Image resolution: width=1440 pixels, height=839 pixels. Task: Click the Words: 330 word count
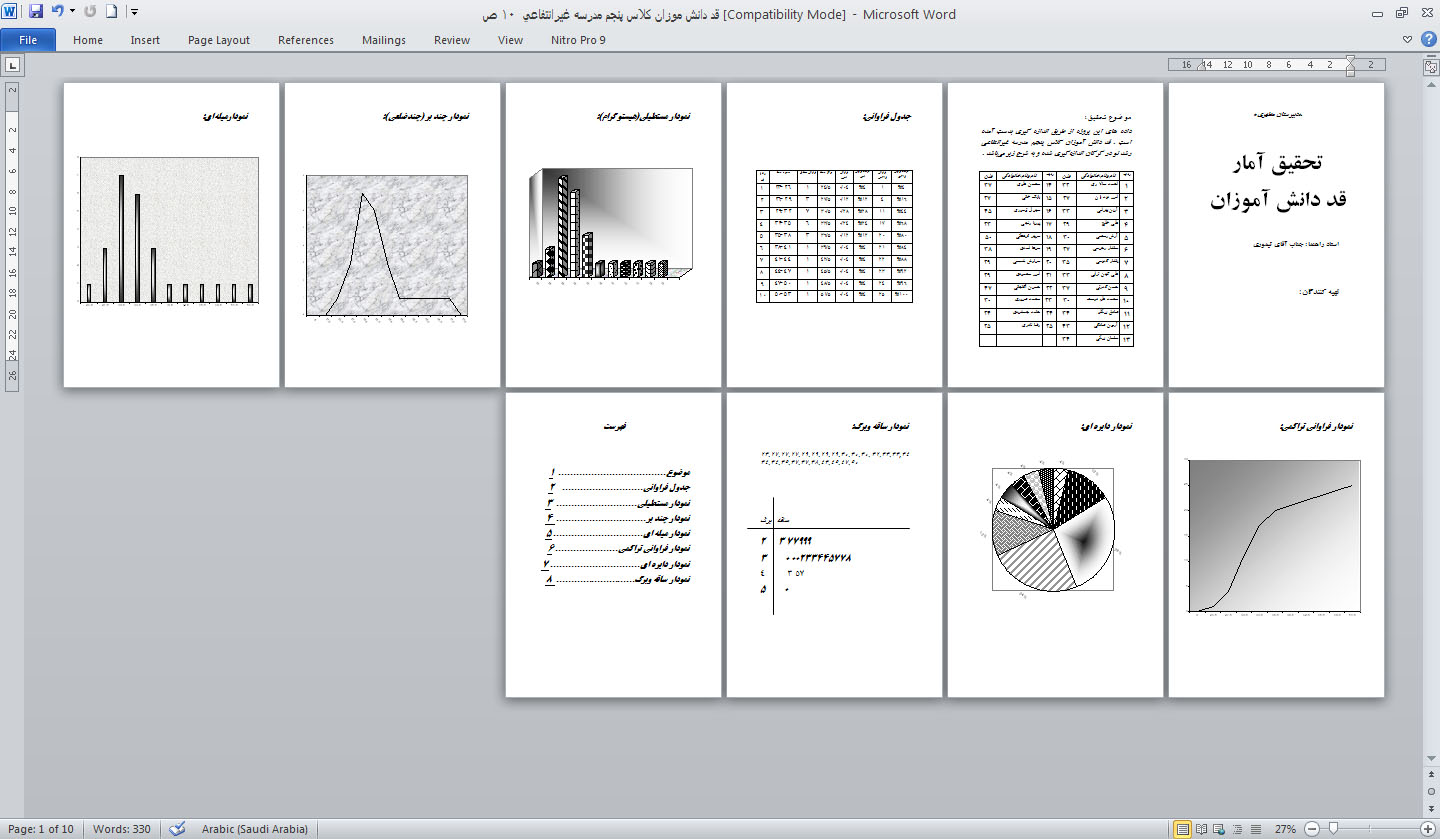click(x=121, y=829)
